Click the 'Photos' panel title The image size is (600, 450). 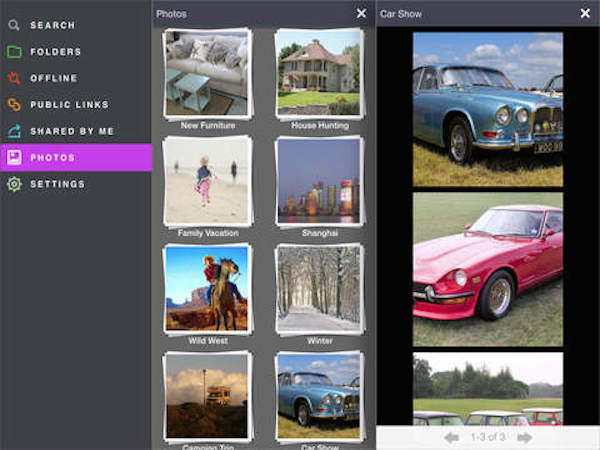coord(171,14)
